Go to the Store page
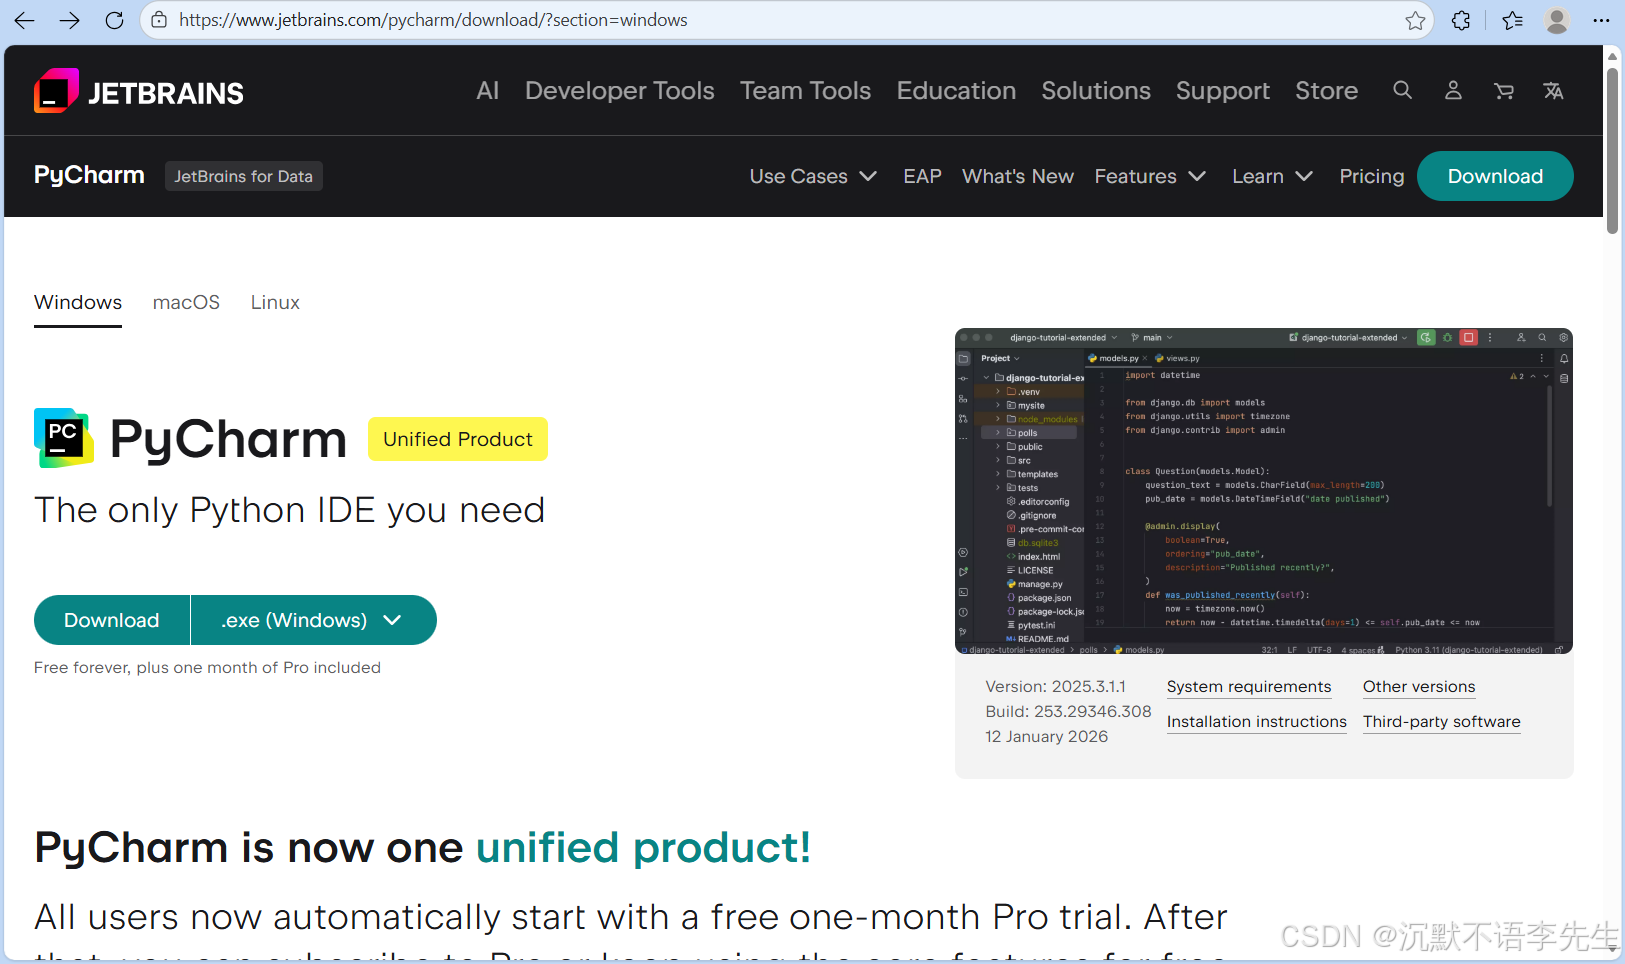 [1326, 90]
